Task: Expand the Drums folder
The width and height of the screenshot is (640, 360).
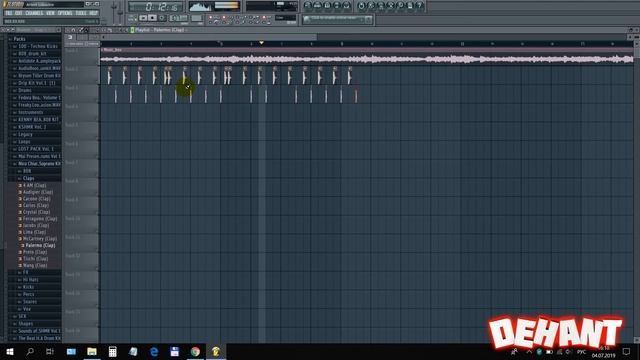Action: click(24, 90)
